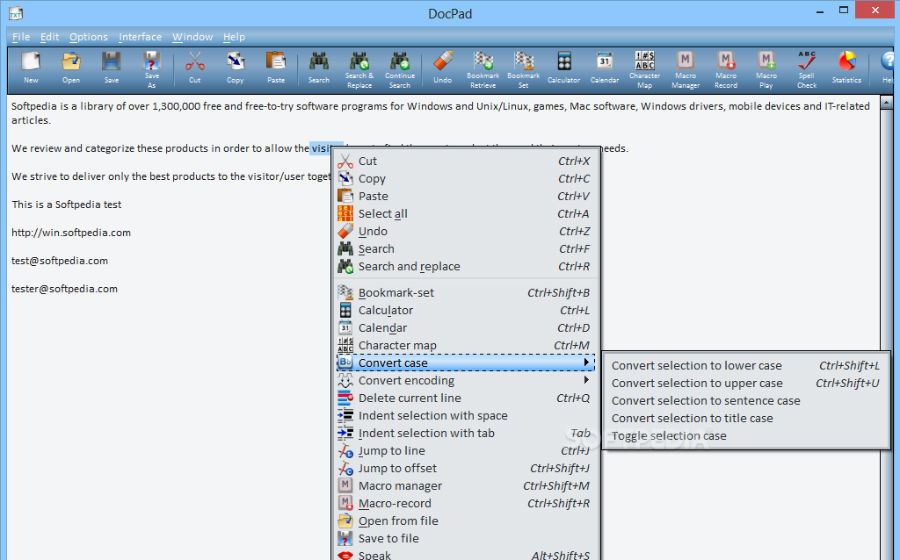This screenshot has height=560, width=900.
Task: Click the Bookmark Set toolbar icon
Action: tap(523, 69)
